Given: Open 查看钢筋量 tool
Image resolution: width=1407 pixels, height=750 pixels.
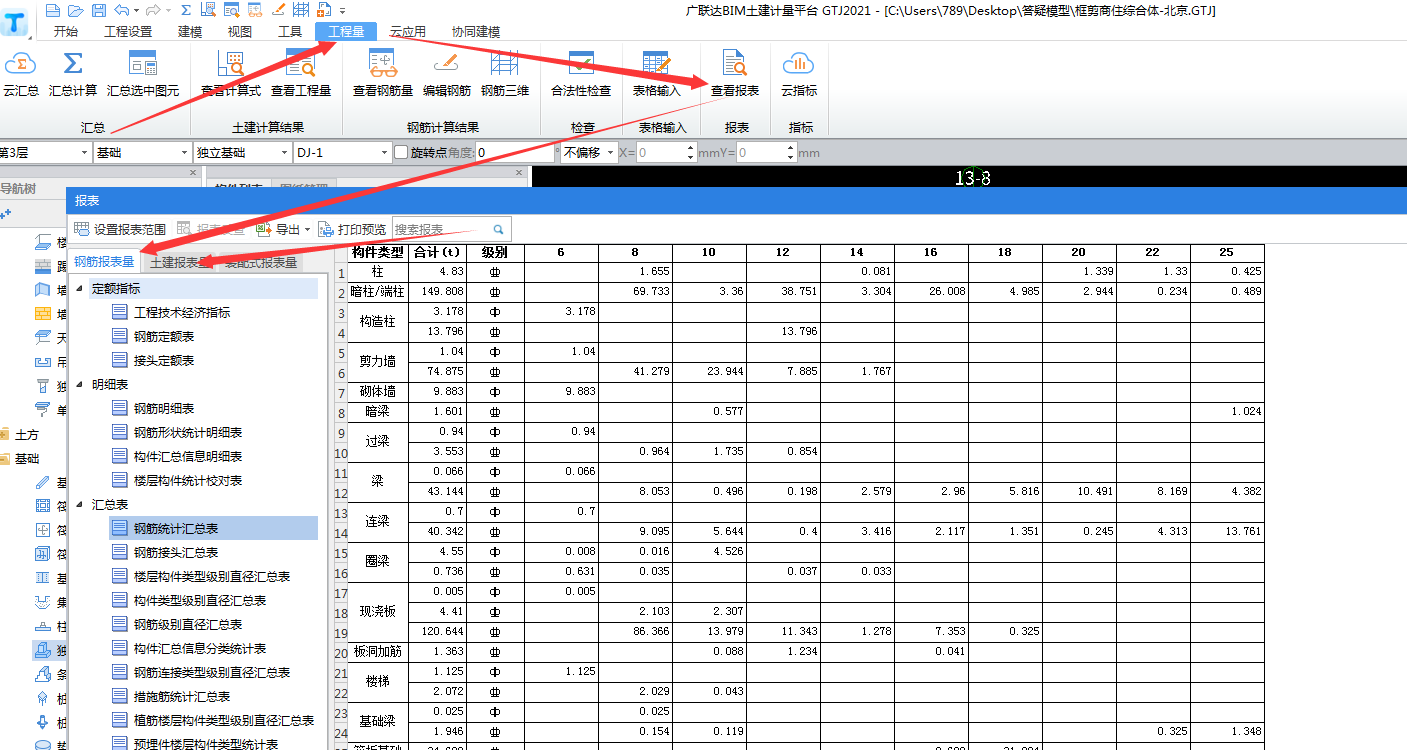Looking at the screenshot, I should 383,74.
